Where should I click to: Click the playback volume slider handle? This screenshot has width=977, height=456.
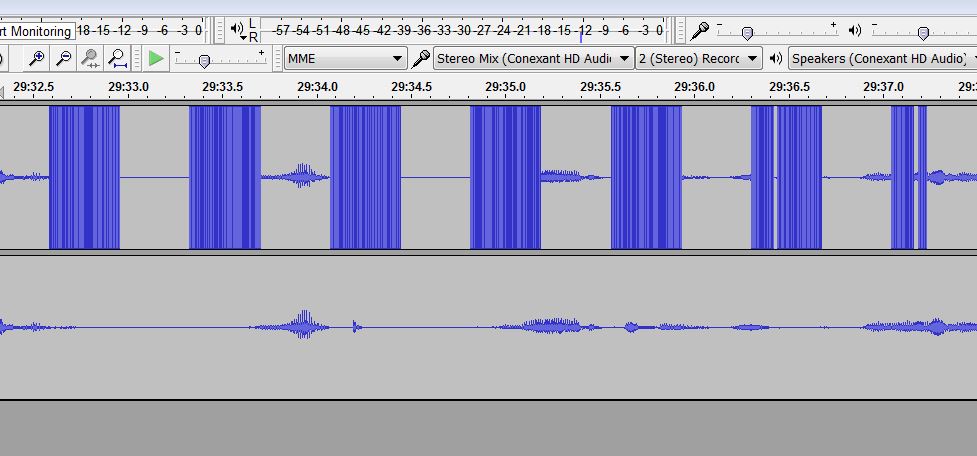click(x=922, y=33)
